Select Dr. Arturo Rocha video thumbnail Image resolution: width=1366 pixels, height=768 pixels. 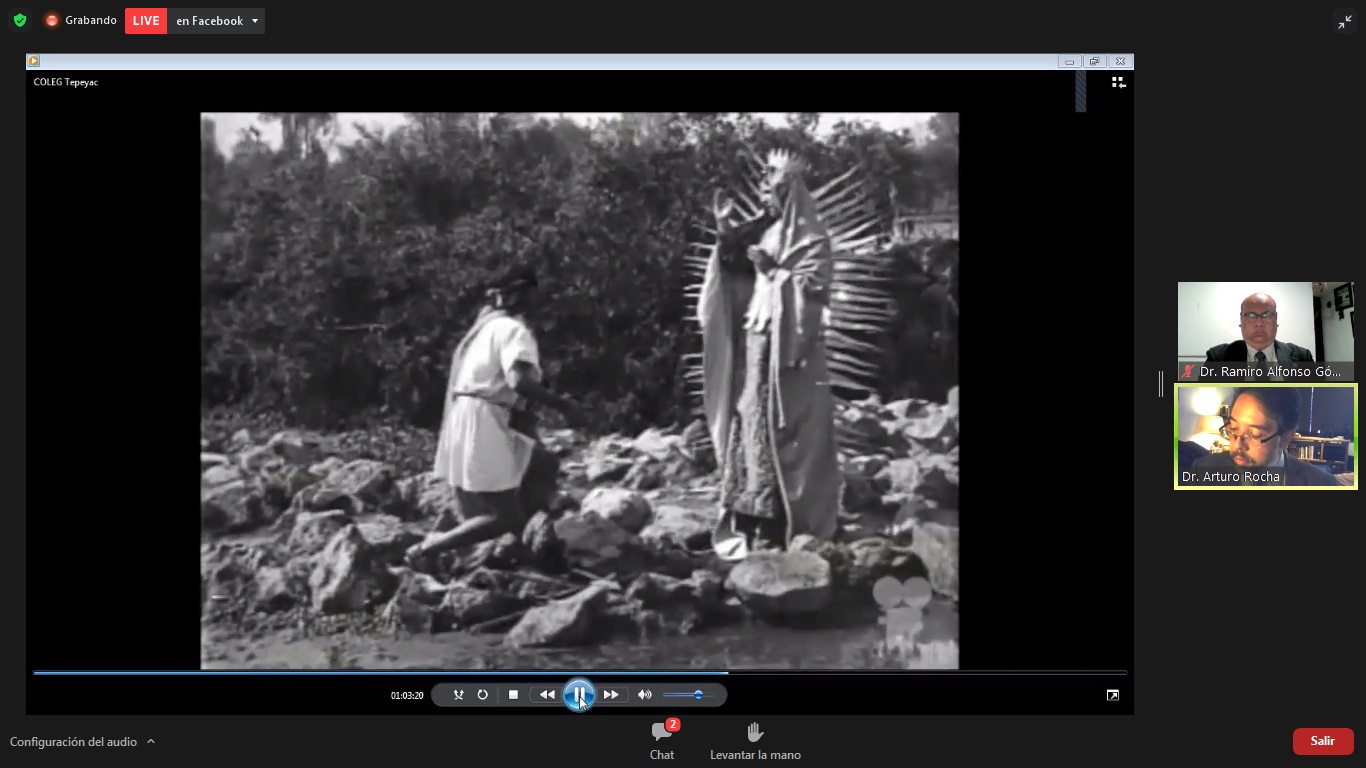(x=1265, y=437)
